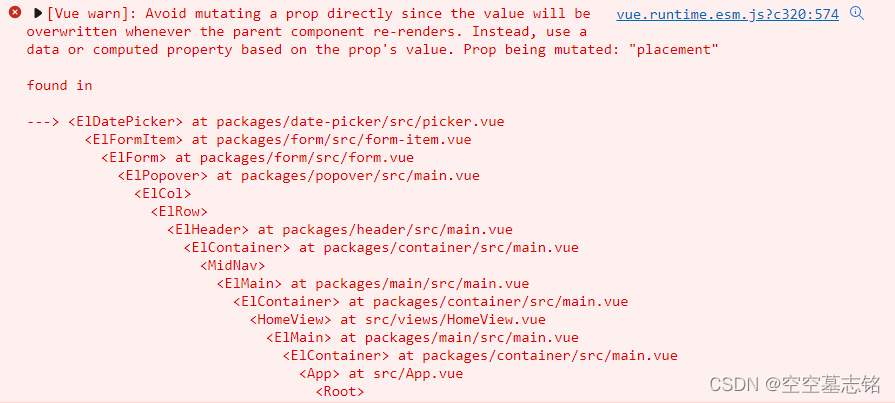Click the CSDN watermark text
Viewport: 895px width, 403px height.
click(x=795, y=384)
